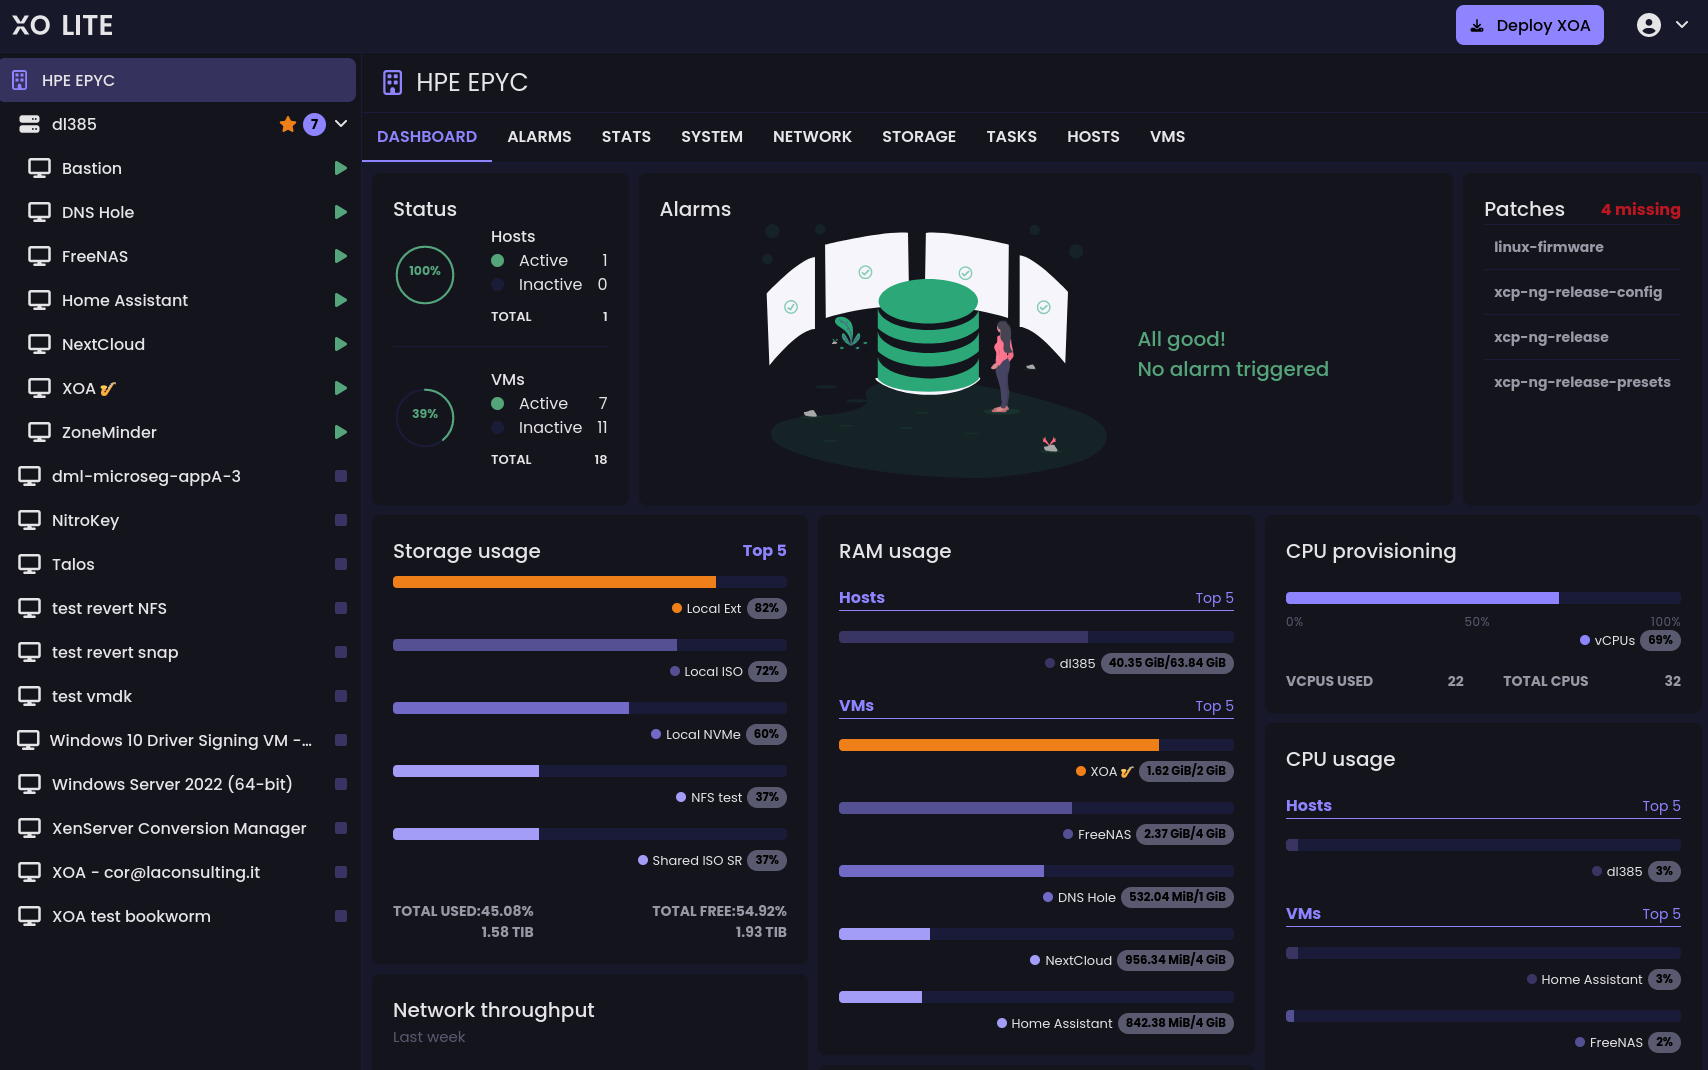Go to the Storage tab

919,137
